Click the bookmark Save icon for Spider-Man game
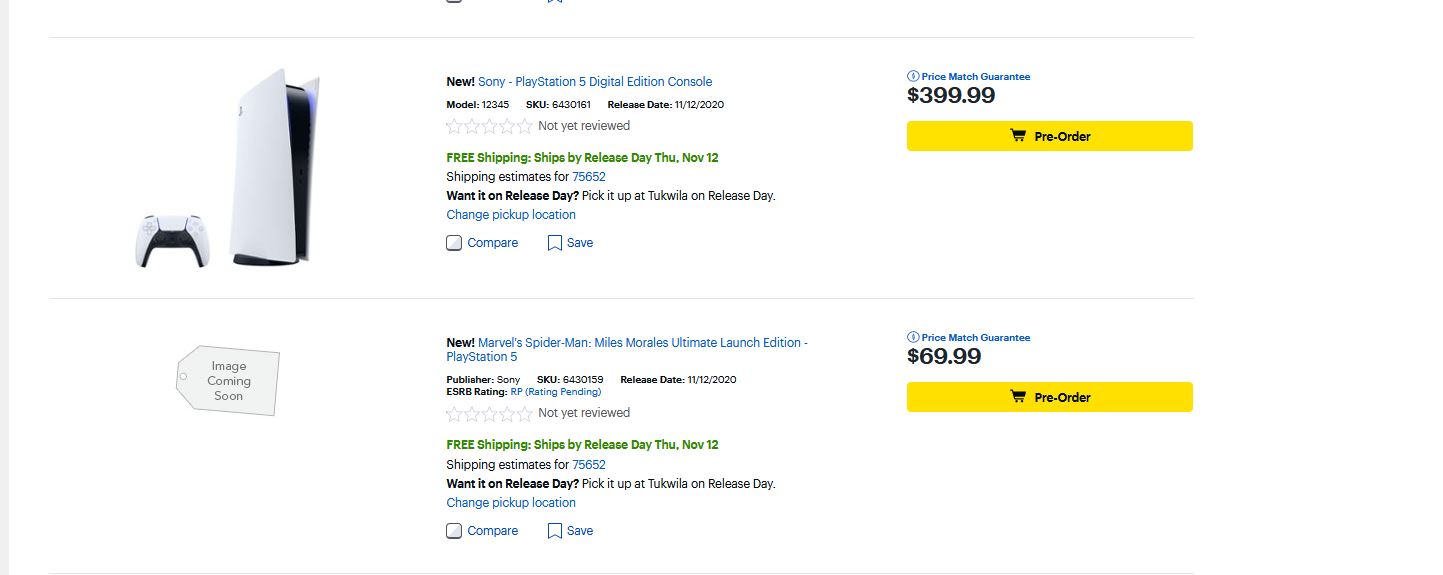Screen dimensions: 1443x575 [x=555, y=531]
